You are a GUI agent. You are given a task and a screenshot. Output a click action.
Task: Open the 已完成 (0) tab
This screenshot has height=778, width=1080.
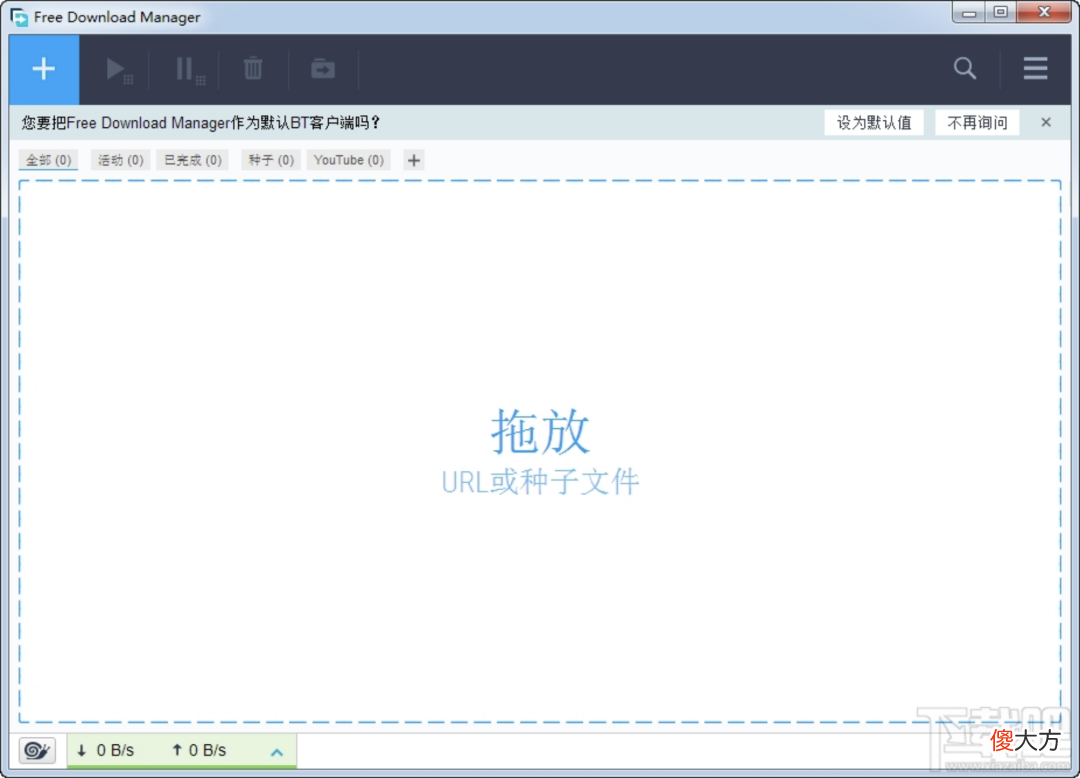(x=193, y=160)
